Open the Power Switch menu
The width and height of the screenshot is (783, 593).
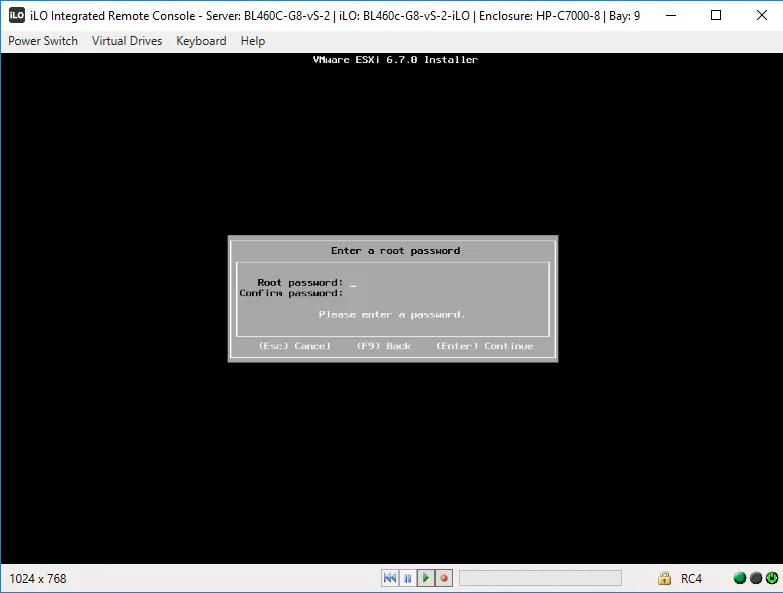43,41
